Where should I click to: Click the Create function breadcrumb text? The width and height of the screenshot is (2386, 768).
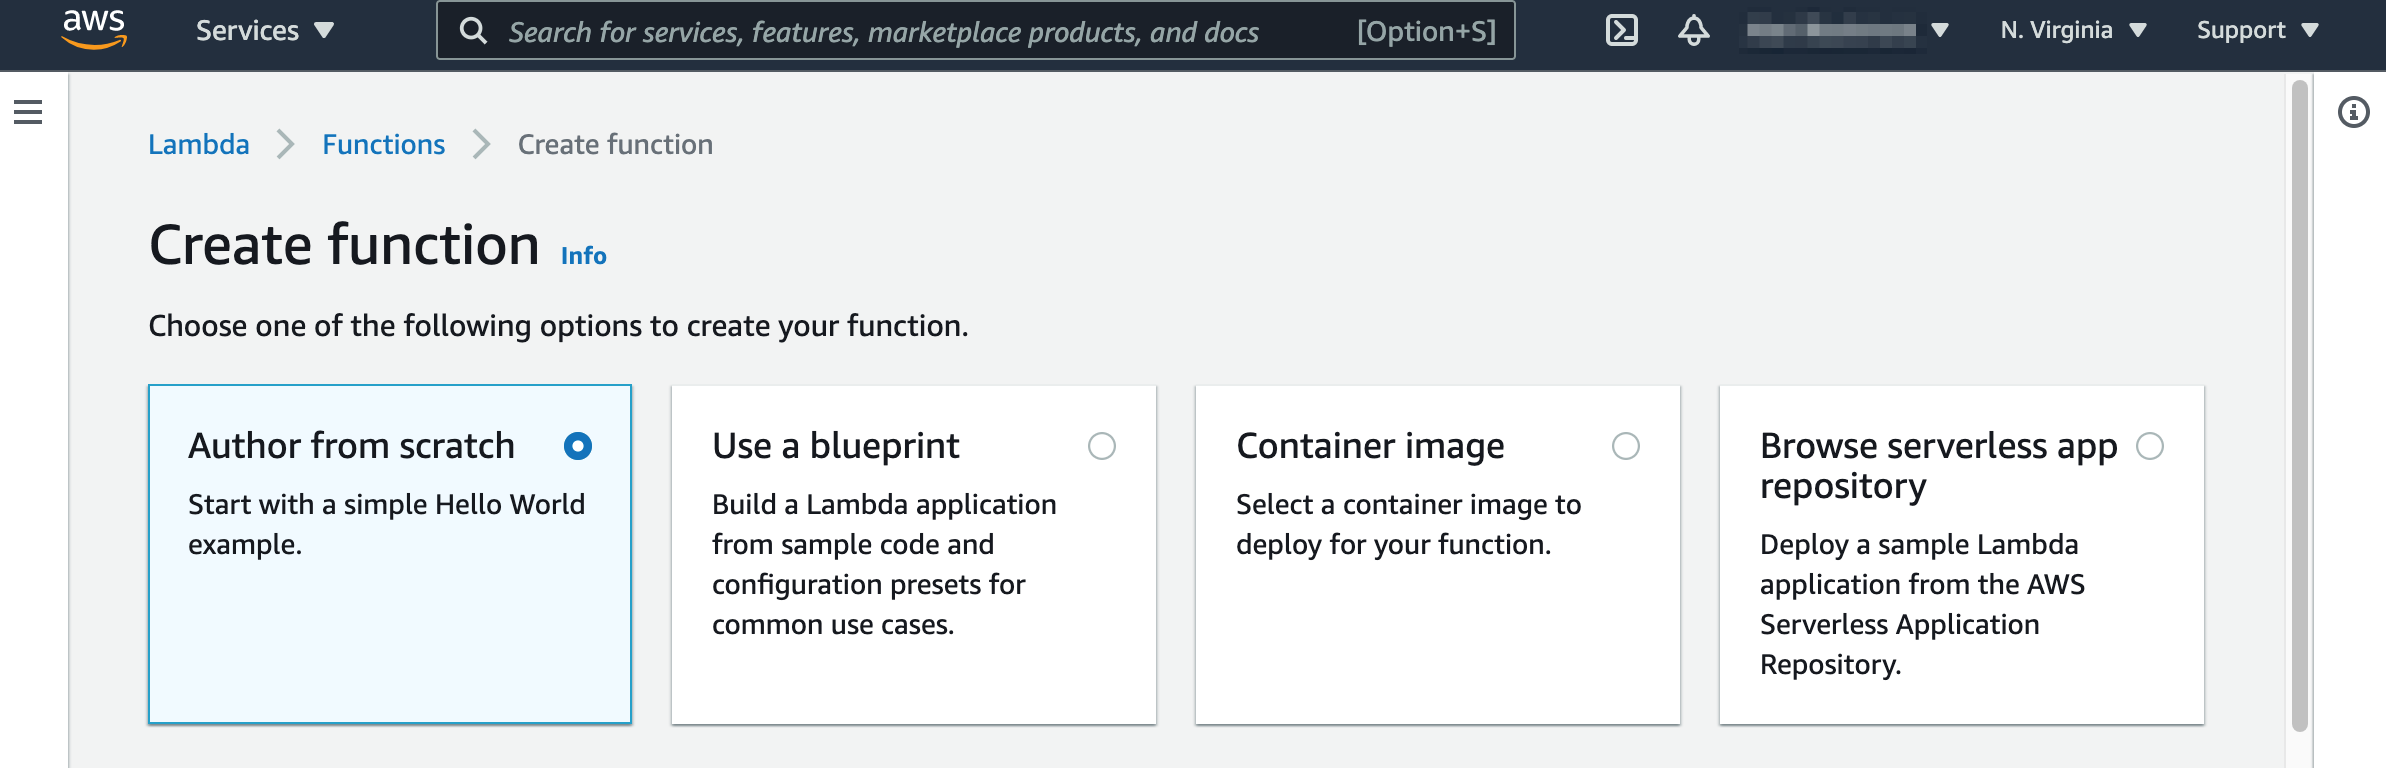pyautogui.click(x=615, y=144)
